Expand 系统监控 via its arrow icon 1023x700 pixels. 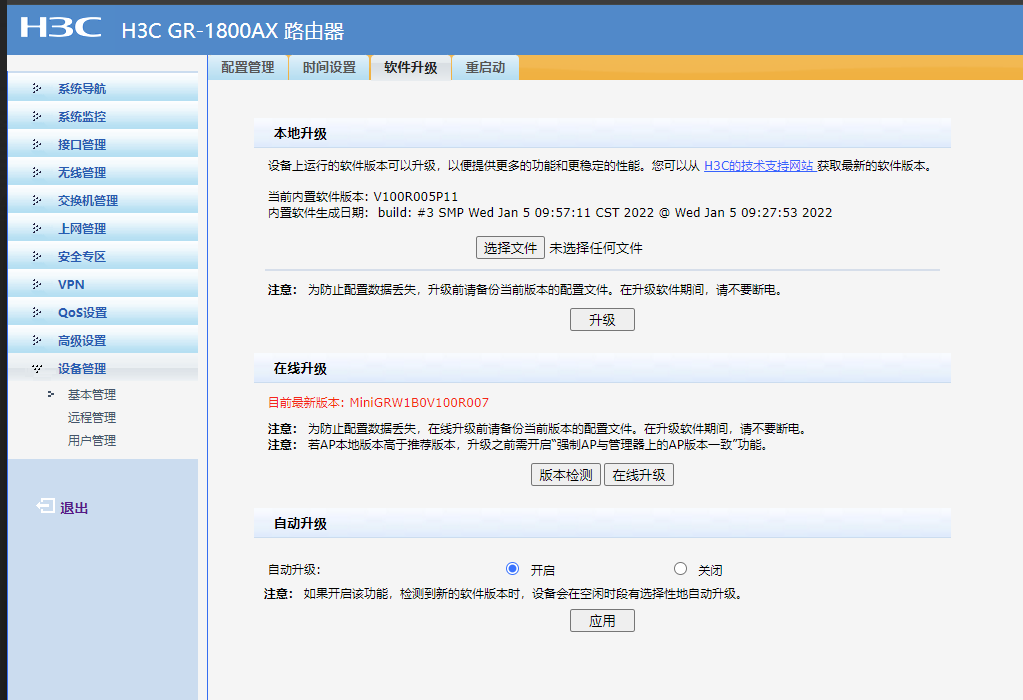tap(37, 116)
